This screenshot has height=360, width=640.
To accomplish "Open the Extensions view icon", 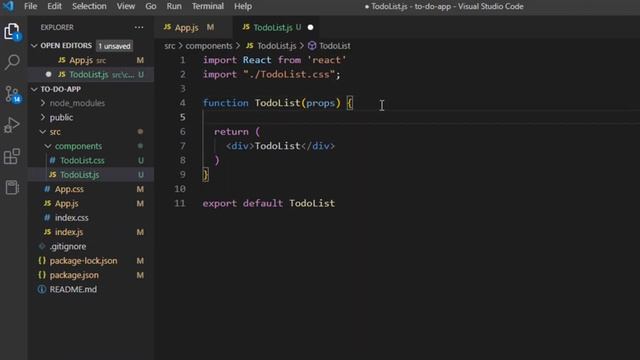I will [12, 156].
